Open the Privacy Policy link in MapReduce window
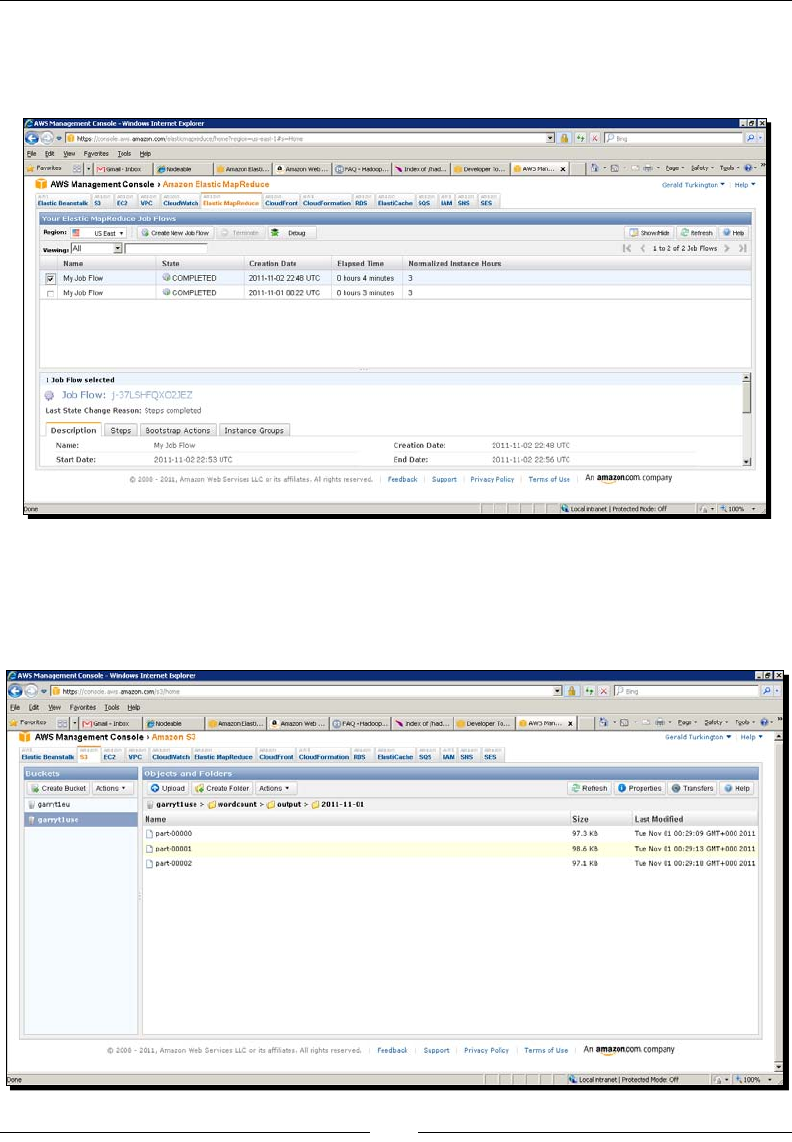This screenshot has width=792, height=1142. [492, 479]
